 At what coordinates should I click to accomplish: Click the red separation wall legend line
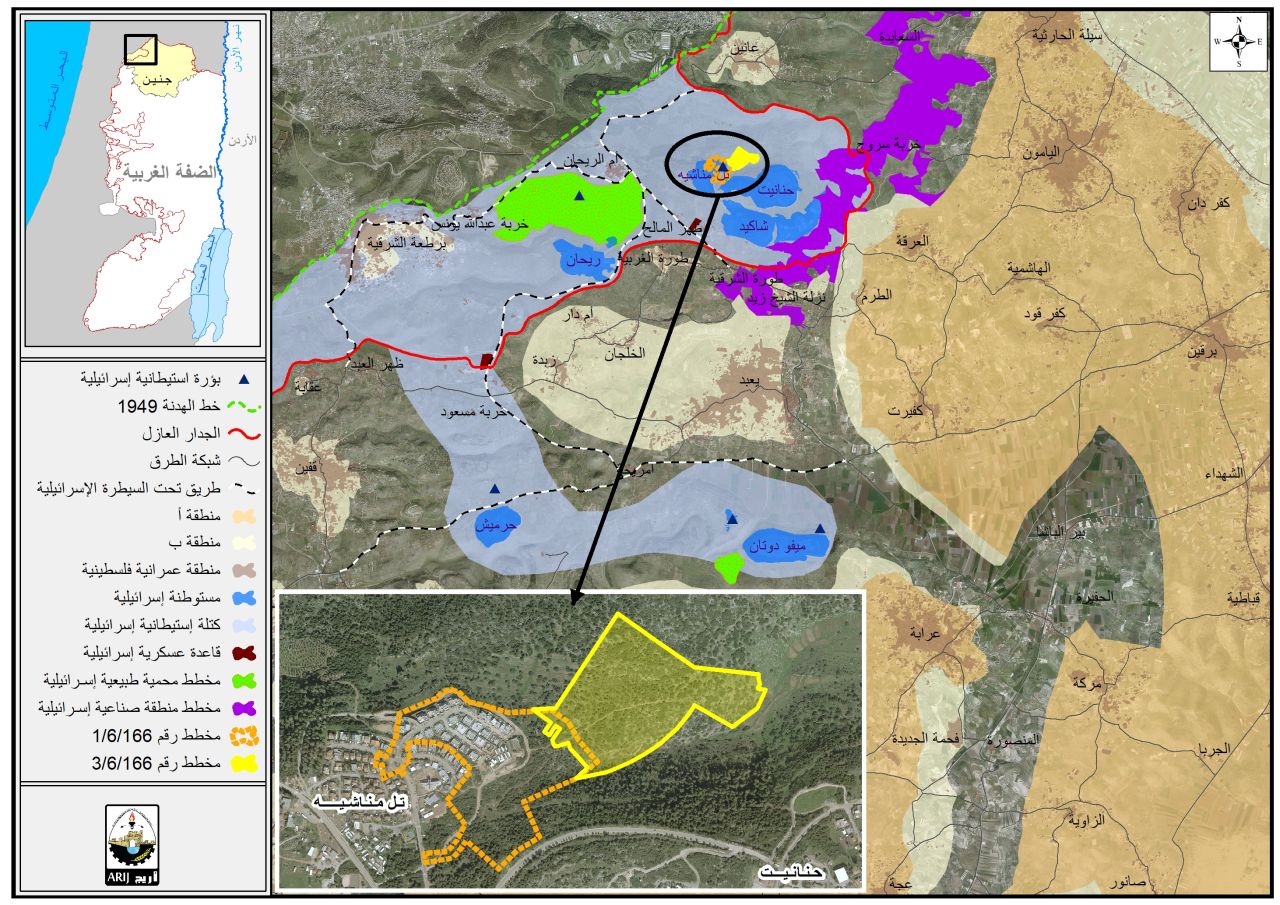point(247,435)
